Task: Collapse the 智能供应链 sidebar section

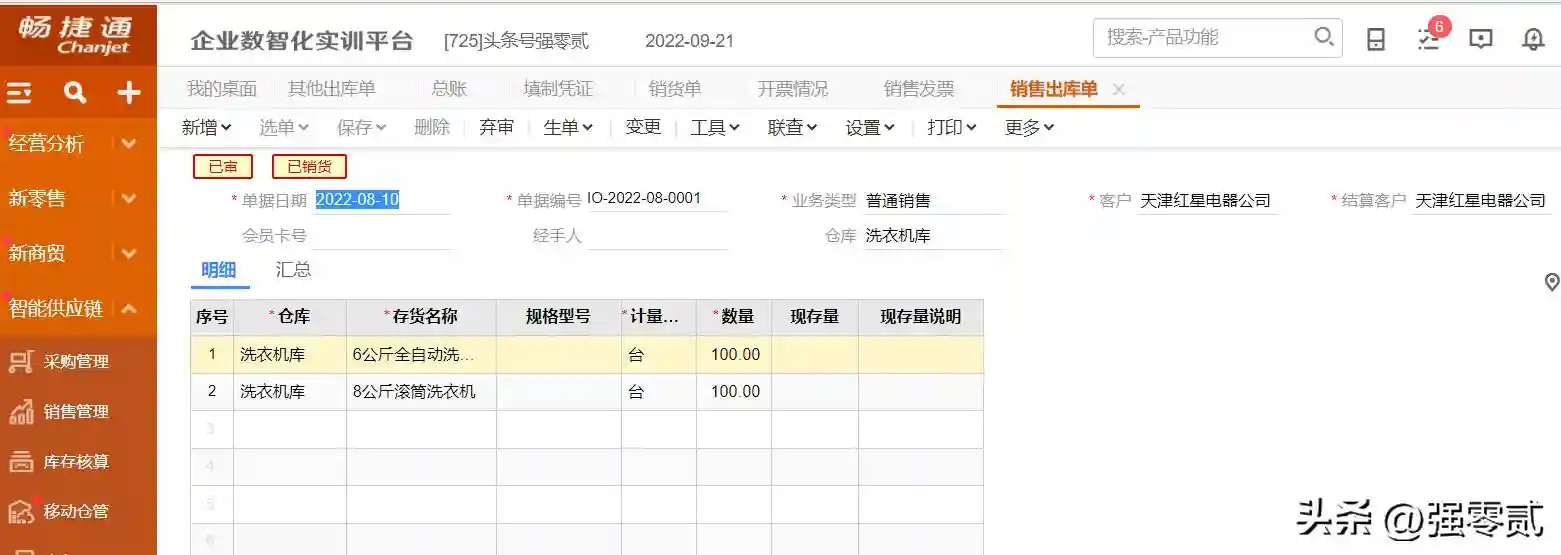Action: pyautogui.click(x=128, y=309)
